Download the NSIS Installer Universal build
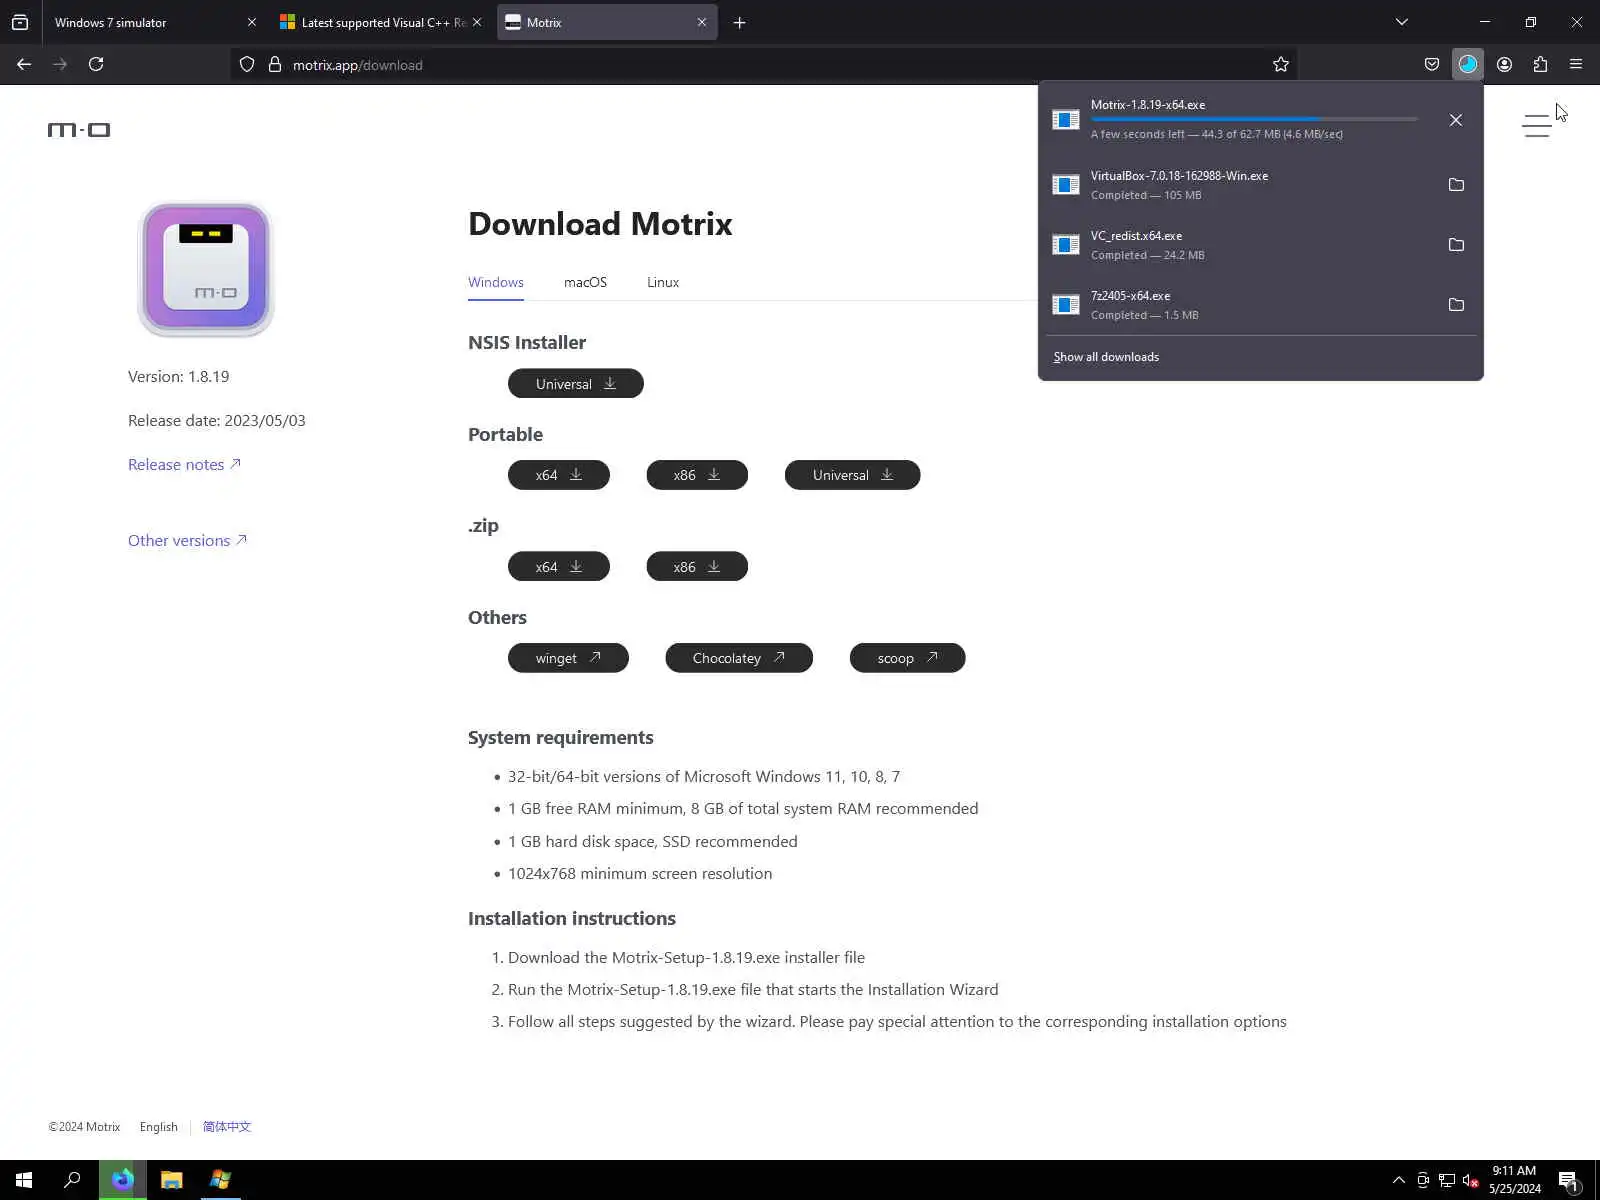This screenshot has height=1200, width=1600. (x=576, y=384)
